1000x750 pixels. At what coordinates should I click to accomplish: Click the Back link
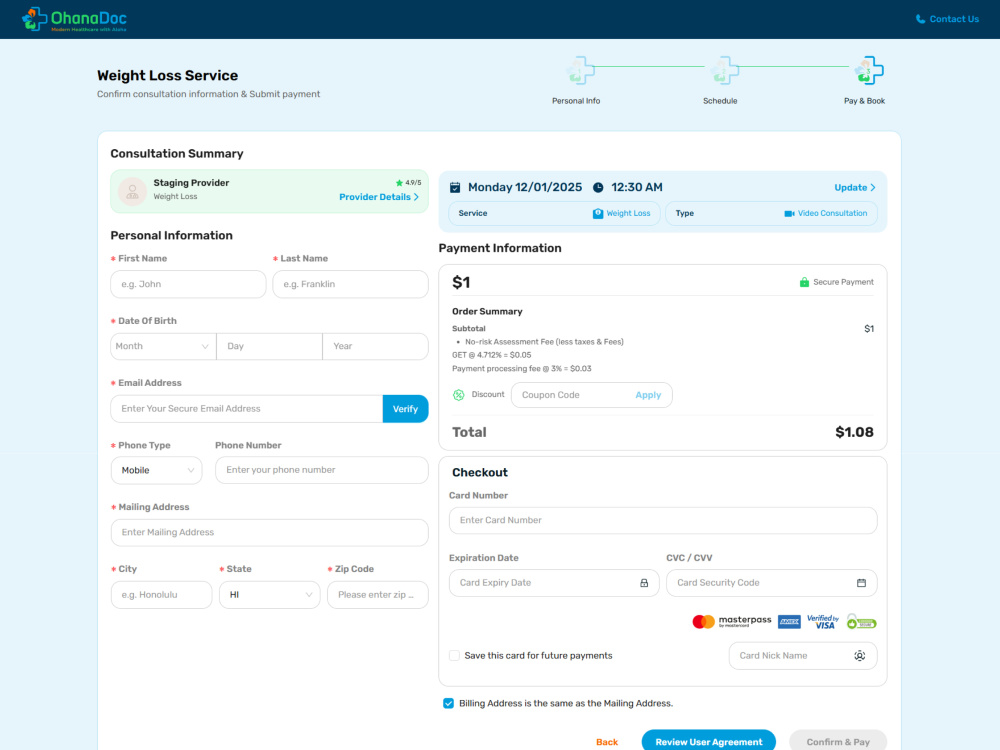[x=607, y=742]
